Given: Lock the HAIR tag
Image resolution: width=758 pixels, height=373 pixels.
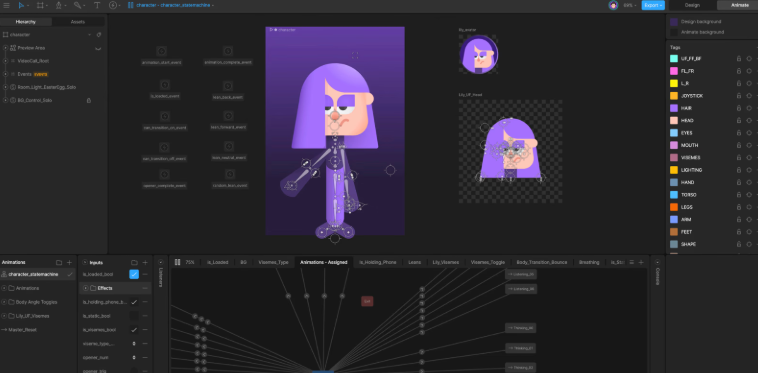Looking at the screenshot, I should coord(739,108).
